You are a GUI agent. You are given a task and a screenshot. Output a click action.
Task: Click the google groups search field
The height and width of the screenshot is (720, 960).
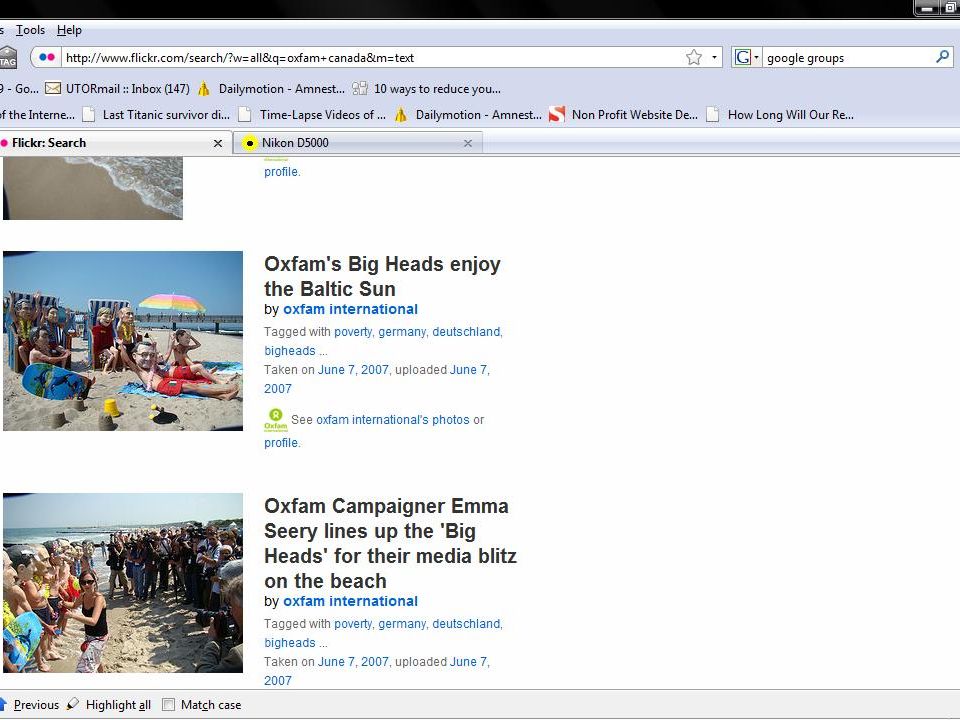coord(848,58)
